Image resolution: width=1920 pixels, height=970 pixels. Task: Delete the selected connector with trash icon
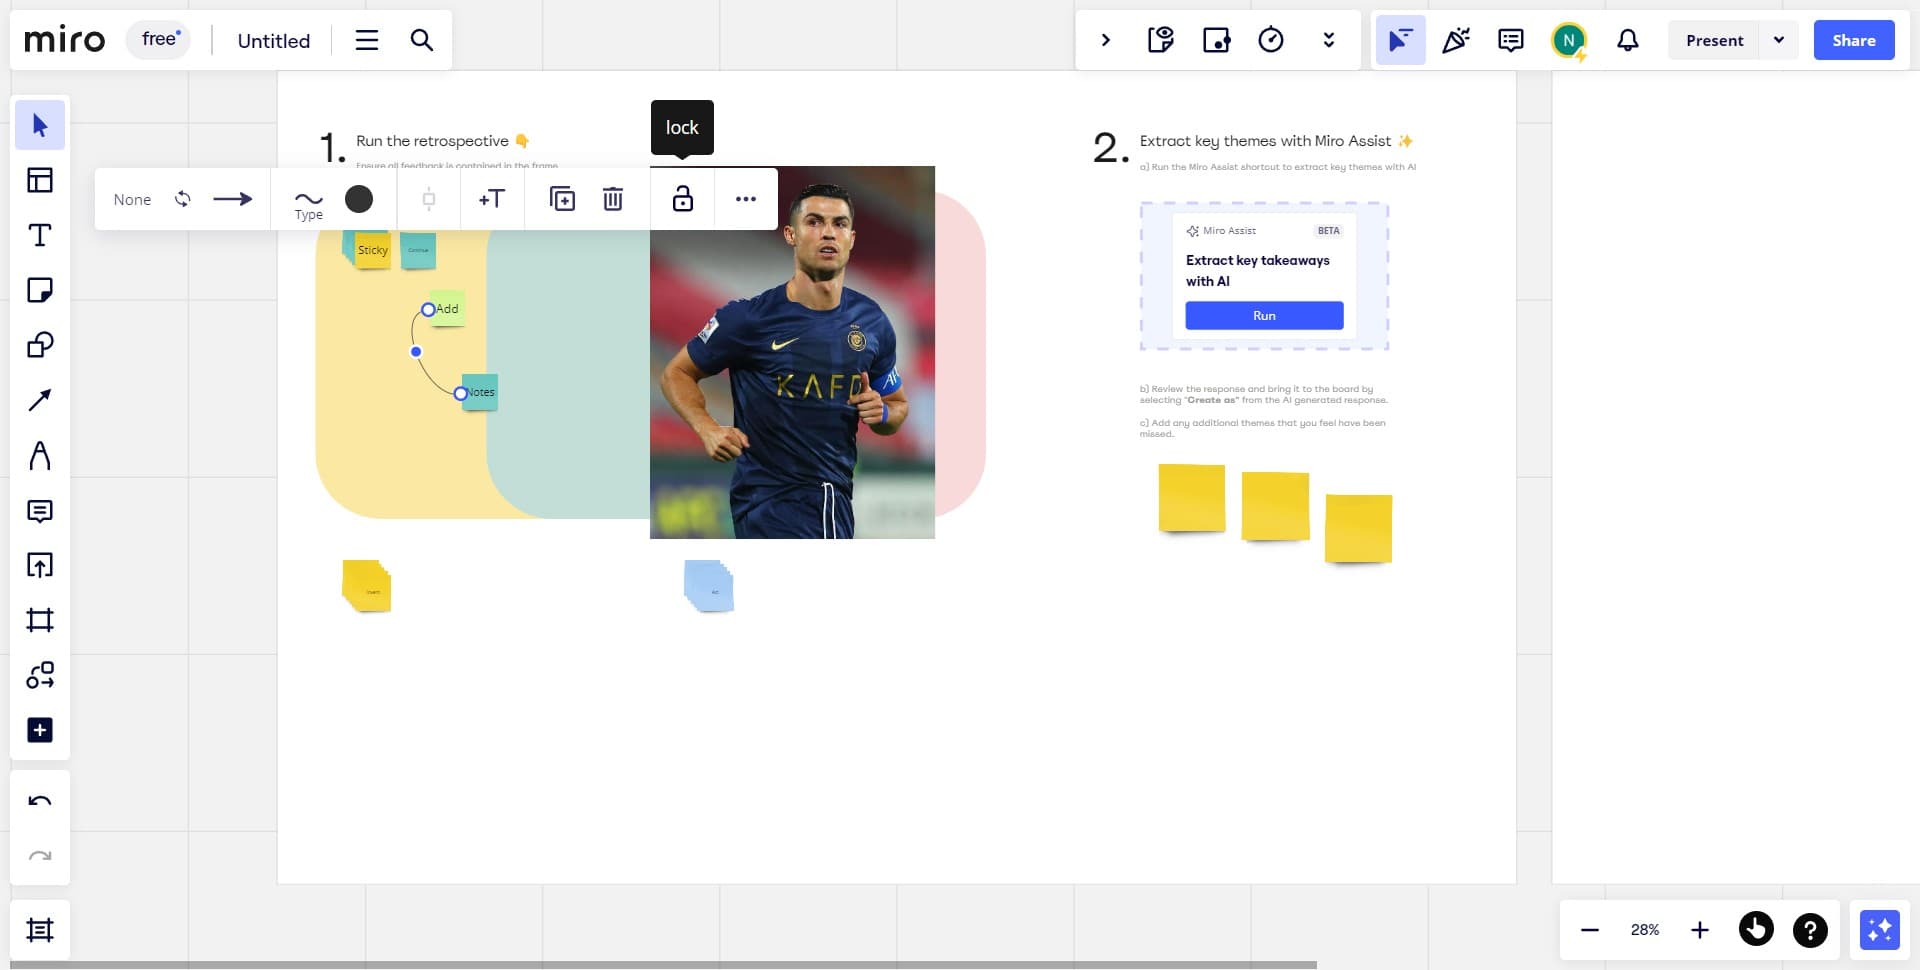click(613, 199)
